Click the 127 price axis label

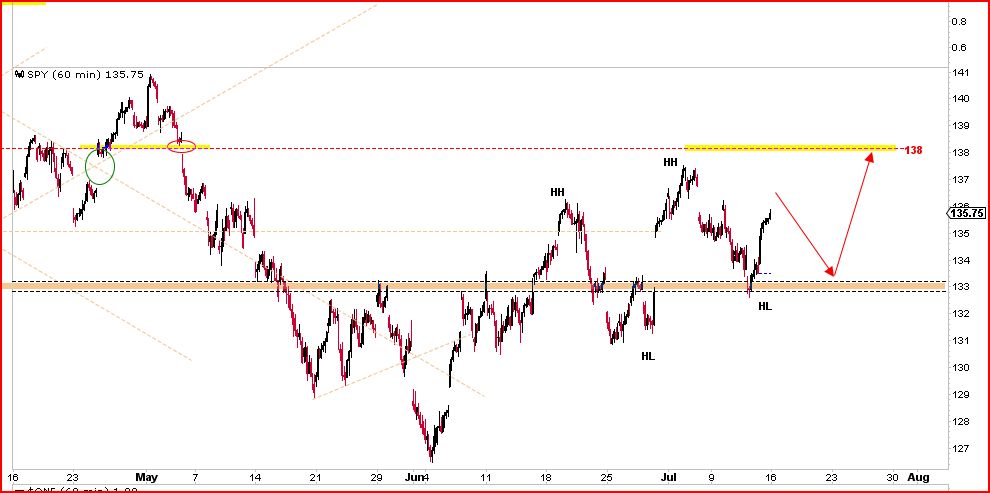point(961,449)
